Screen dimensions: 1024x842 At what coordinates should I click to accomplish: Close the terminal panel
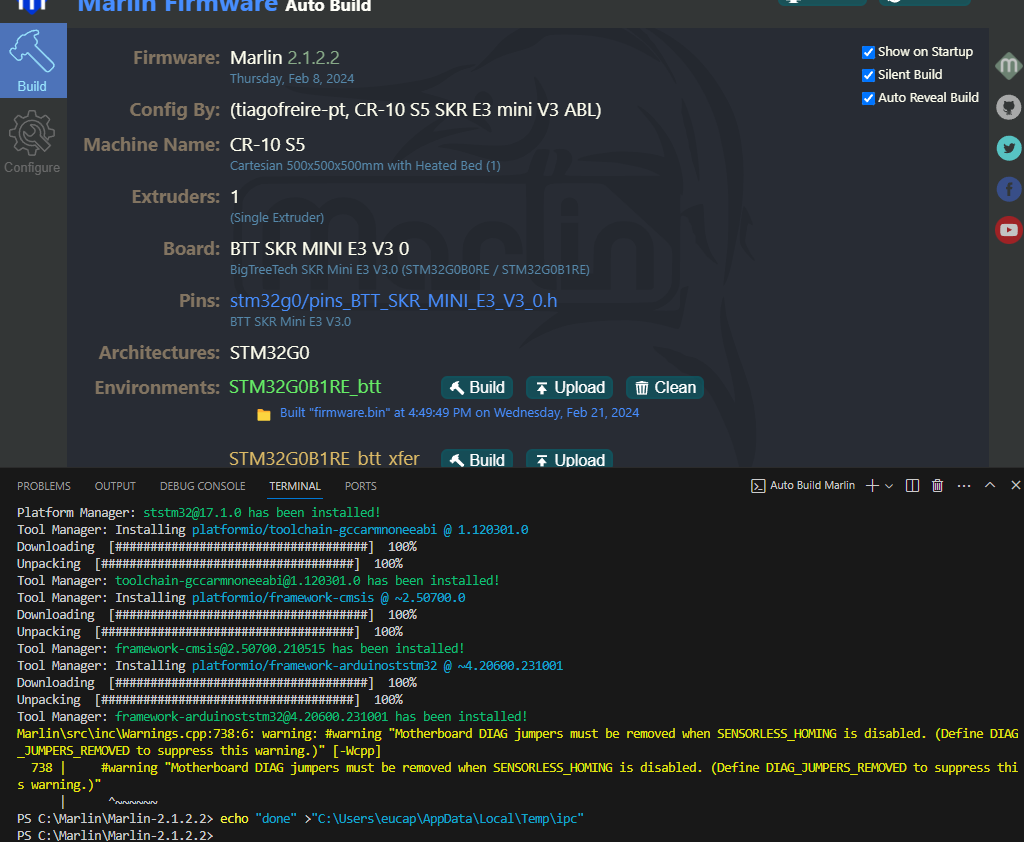(x=1015, y=485)
